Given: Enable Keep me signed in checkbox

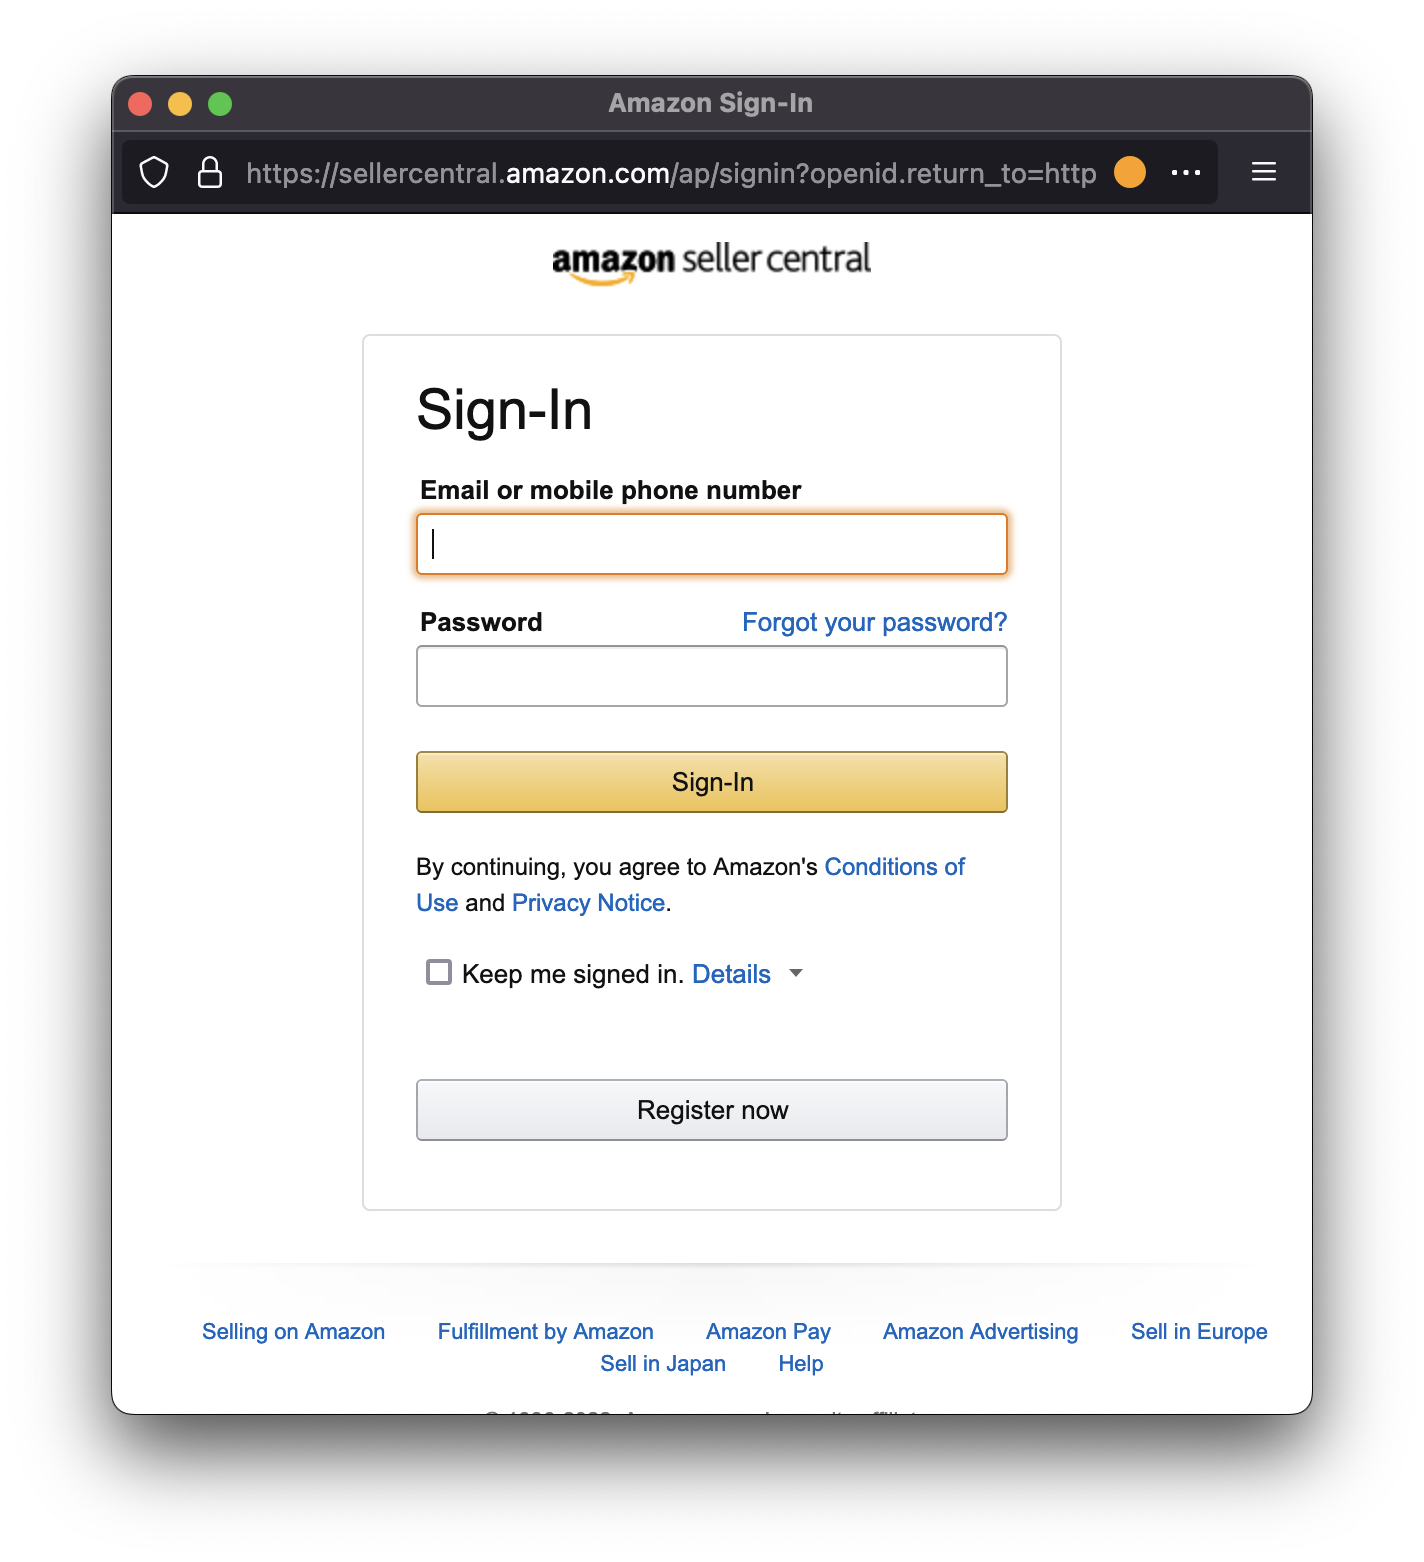Looking at the screenshot, I should click(439, 972).
